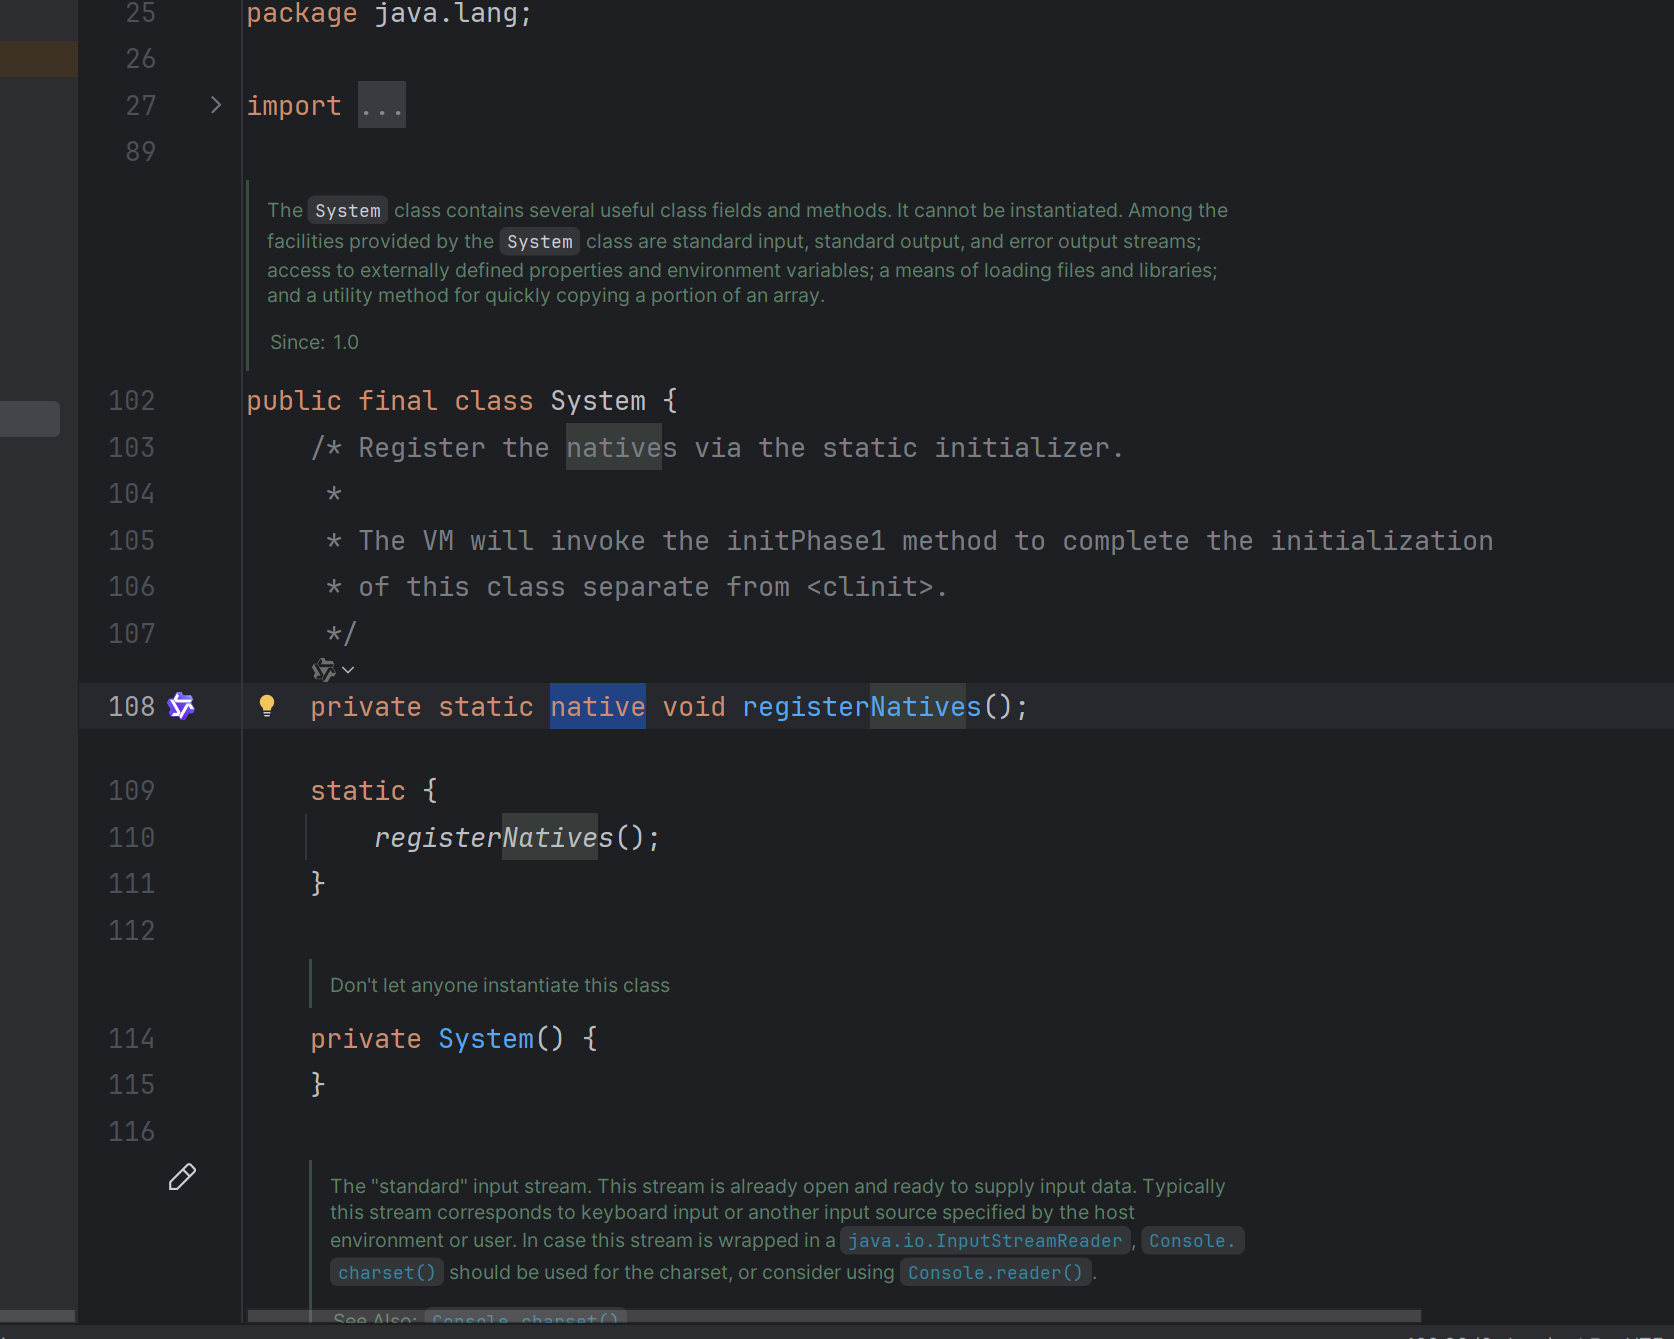Click the purple AI assistant gutter icon on line 108
This screenshot has width=1674, height=1339.
pyautogui.click(x=181, y=706)
